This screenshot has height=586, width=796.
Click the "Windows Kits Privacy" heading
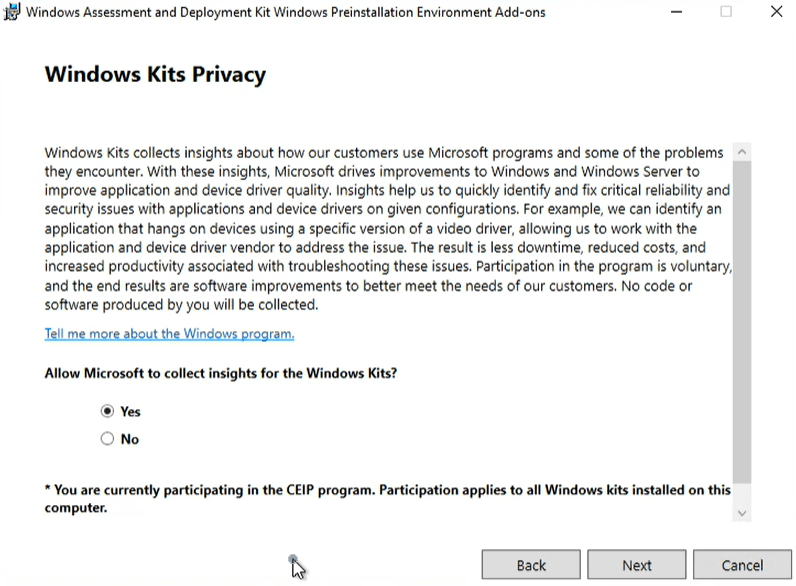pyautogui.click(x=155, y=75)
